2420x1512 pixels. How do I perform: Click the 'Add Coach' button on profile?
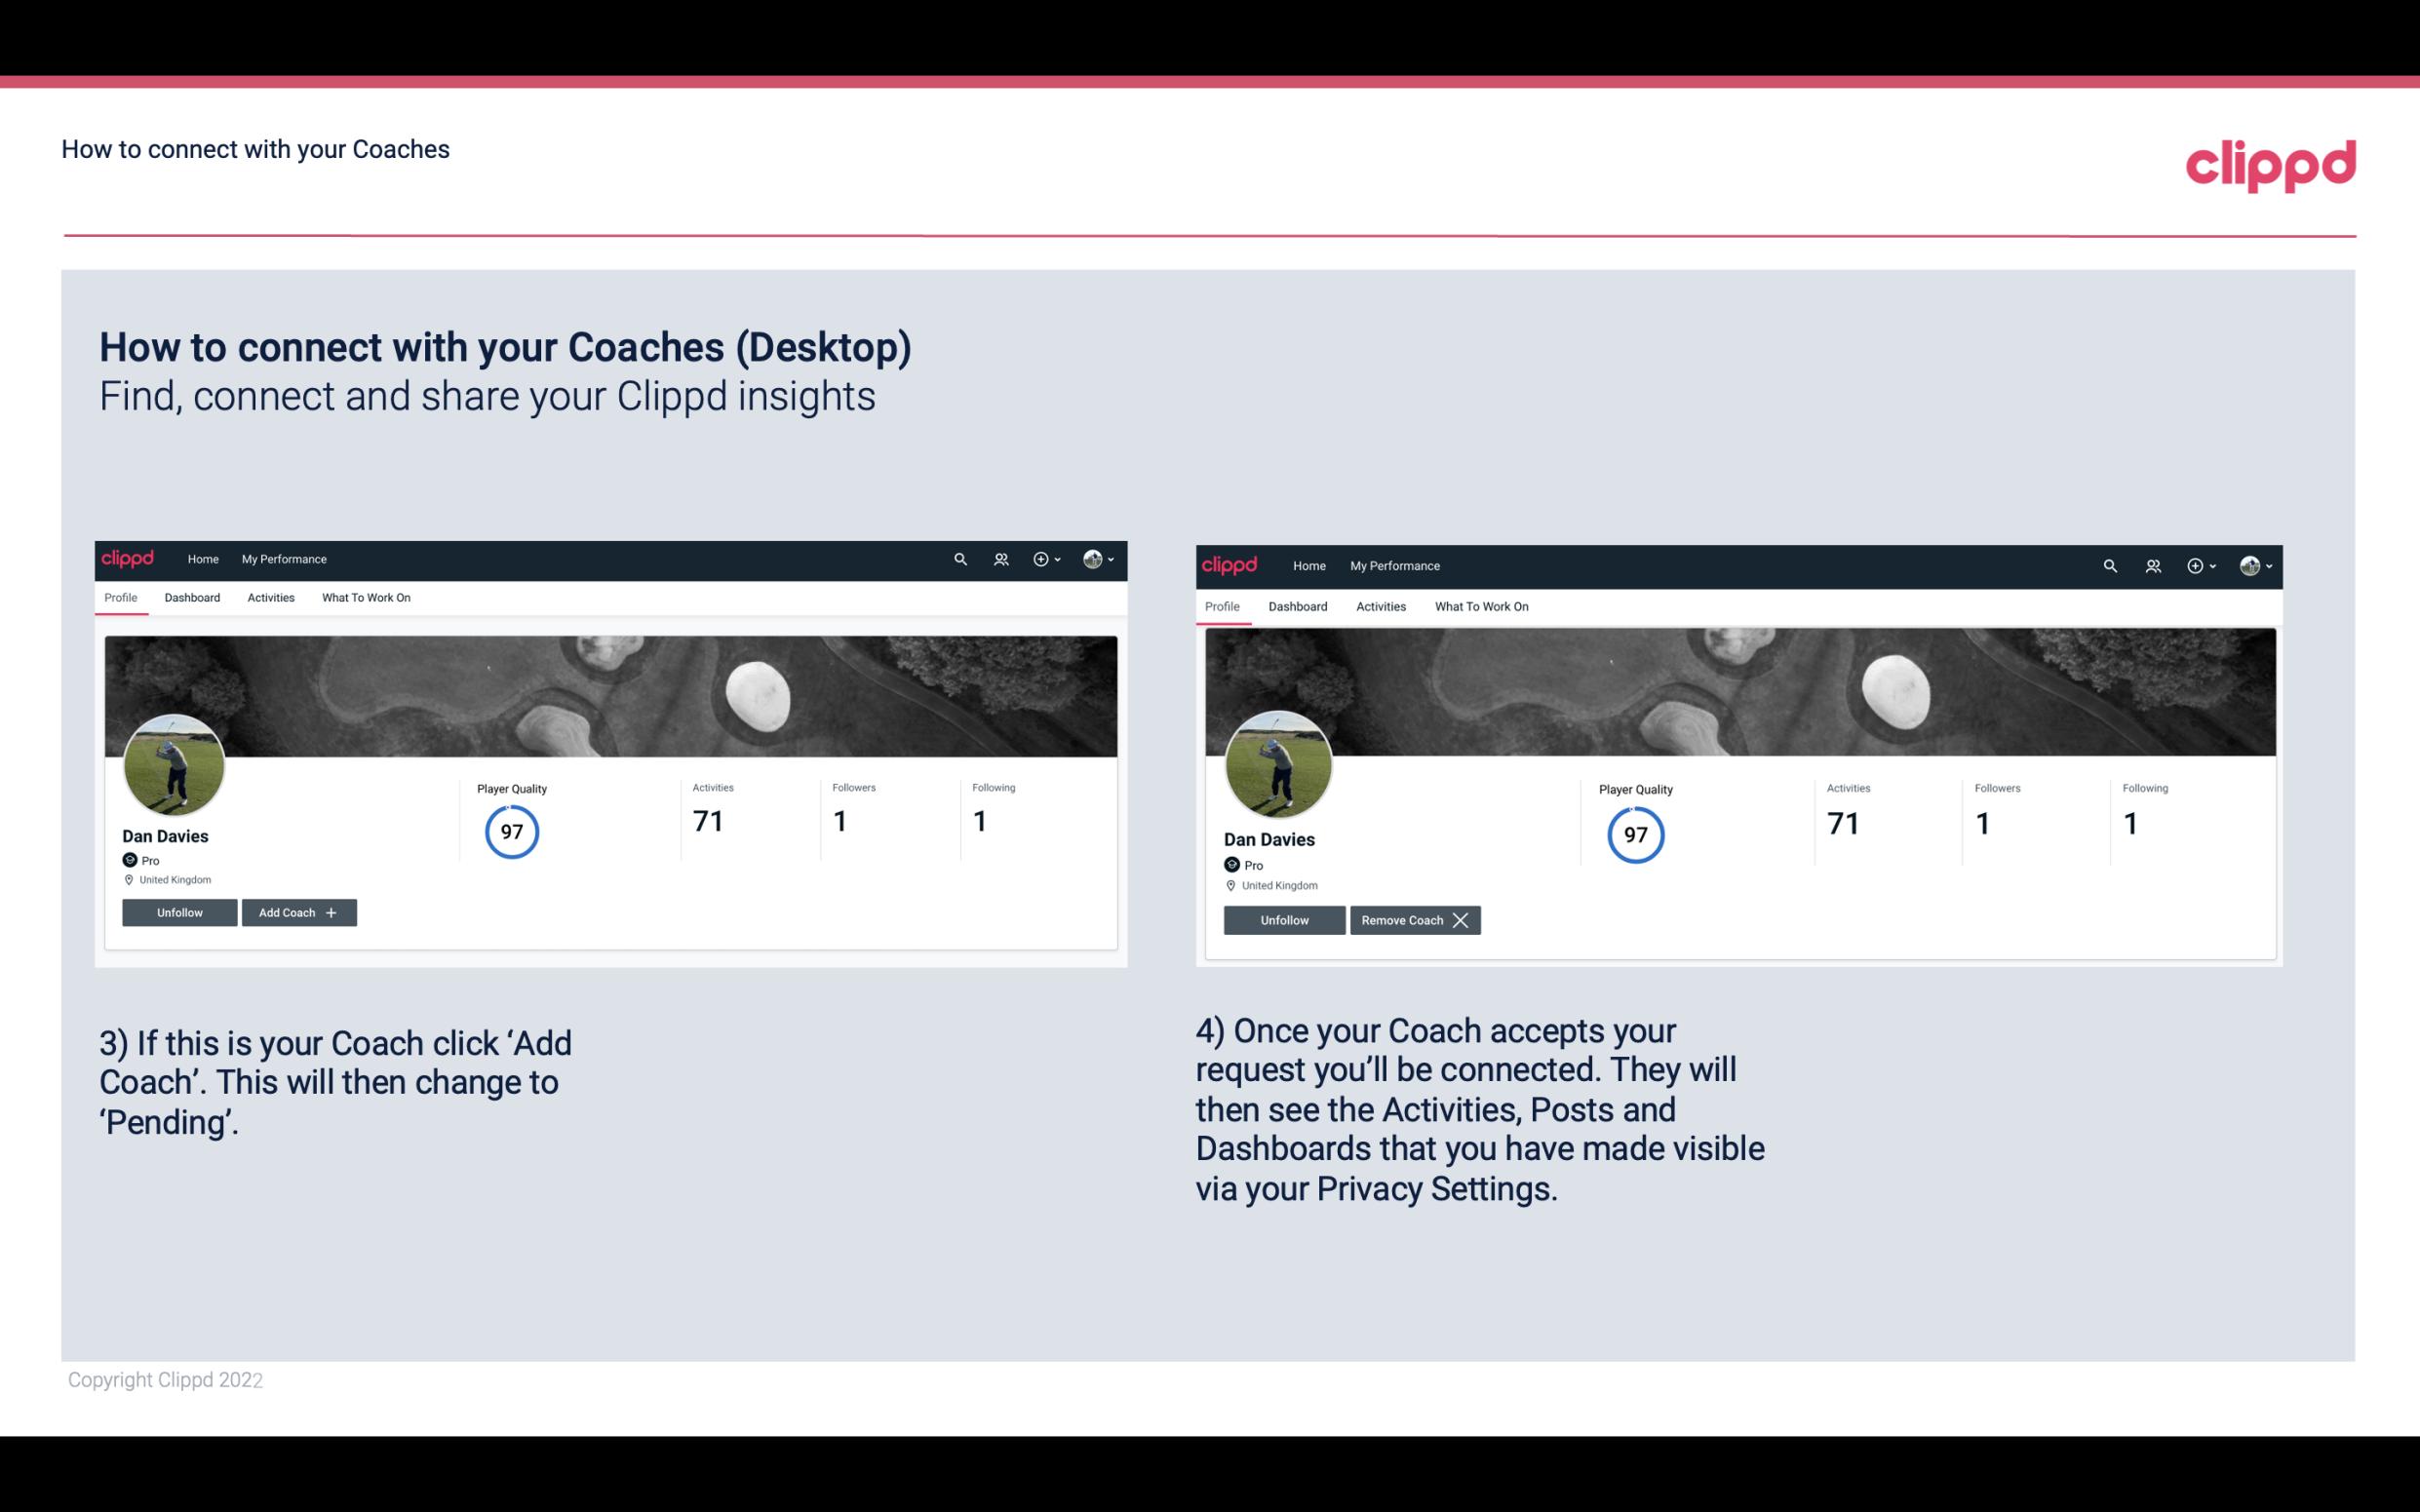click(296, 911)
